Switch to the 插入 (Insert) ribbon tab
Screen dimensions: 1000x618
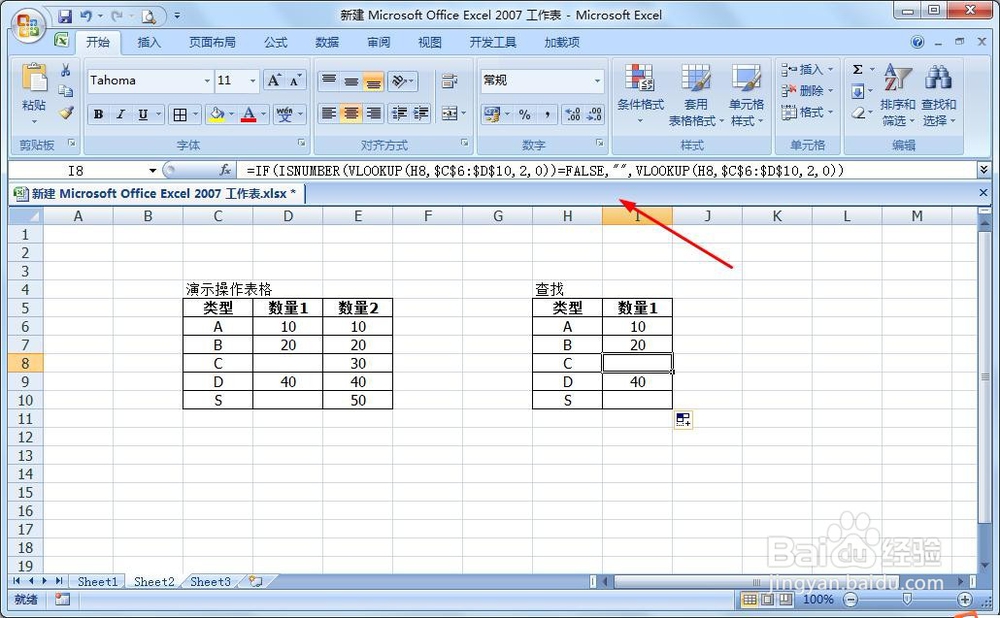pyautogui.click(x=148, y=42)
